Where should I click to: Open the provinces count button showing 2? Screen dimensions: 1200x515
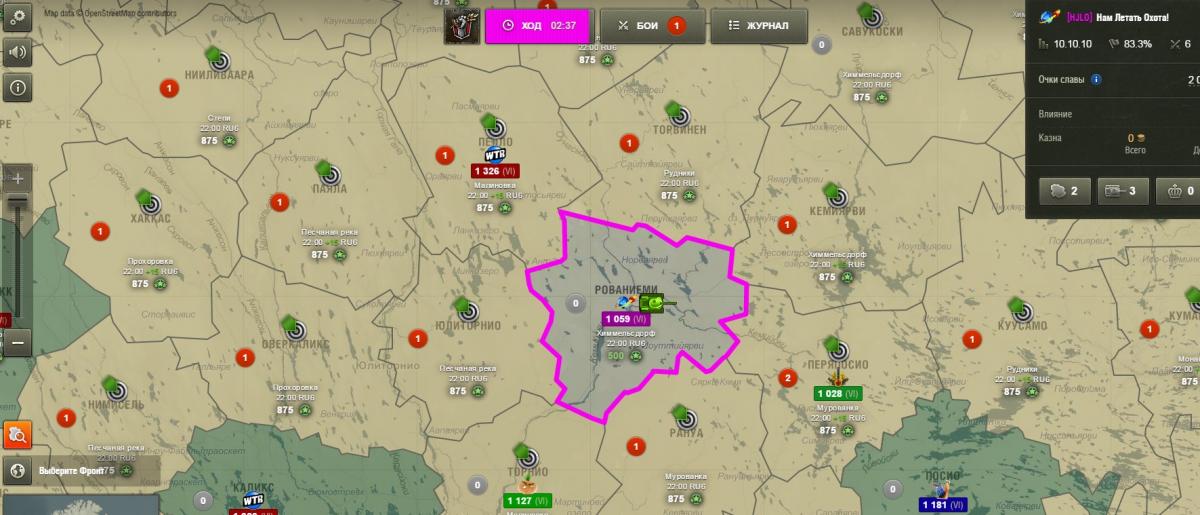[1064, 191]
